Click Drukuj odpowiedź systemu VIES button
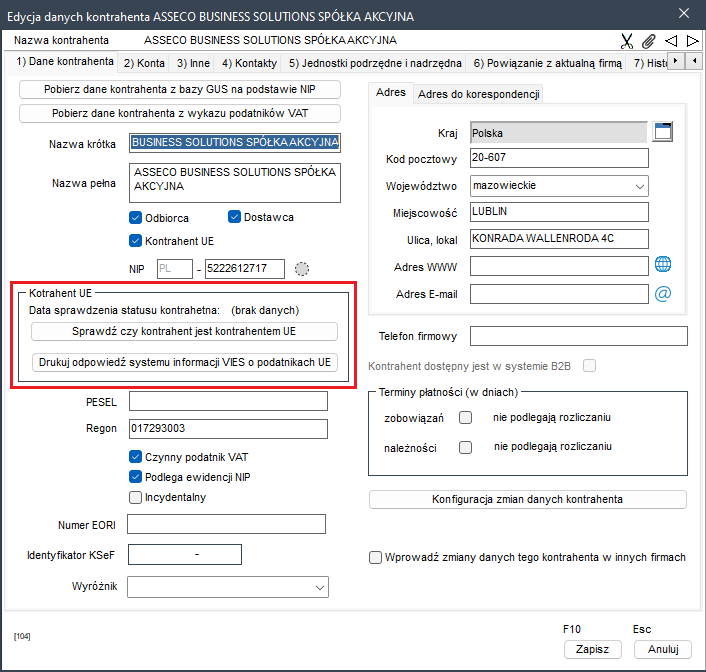The image size is (706, 672). pyautogui.click(x=184, y=363)
